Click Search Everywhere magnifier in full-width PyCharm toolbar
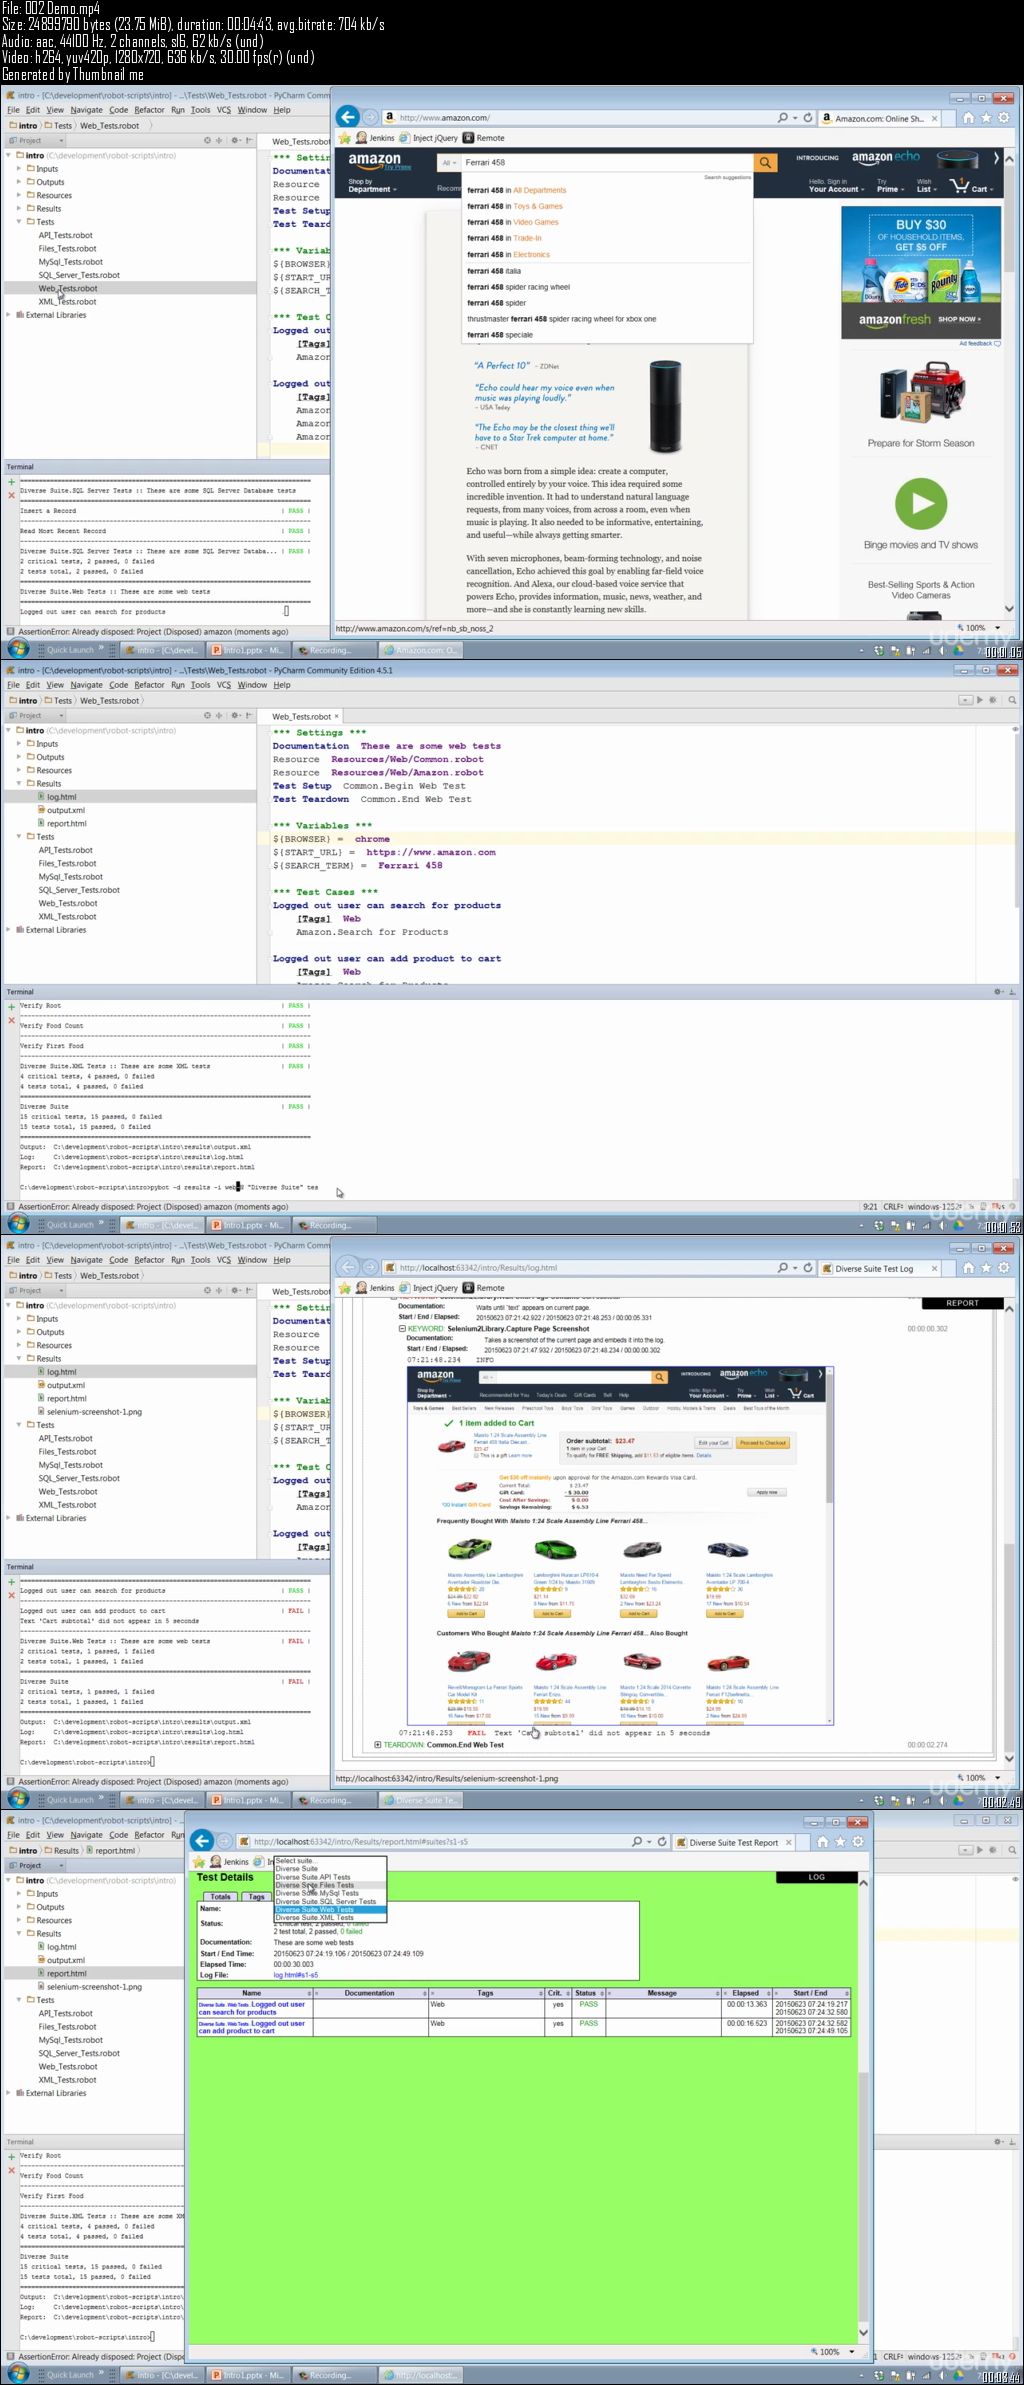The width and height of the screenshot is (1024, 2385). (1012, 700)
